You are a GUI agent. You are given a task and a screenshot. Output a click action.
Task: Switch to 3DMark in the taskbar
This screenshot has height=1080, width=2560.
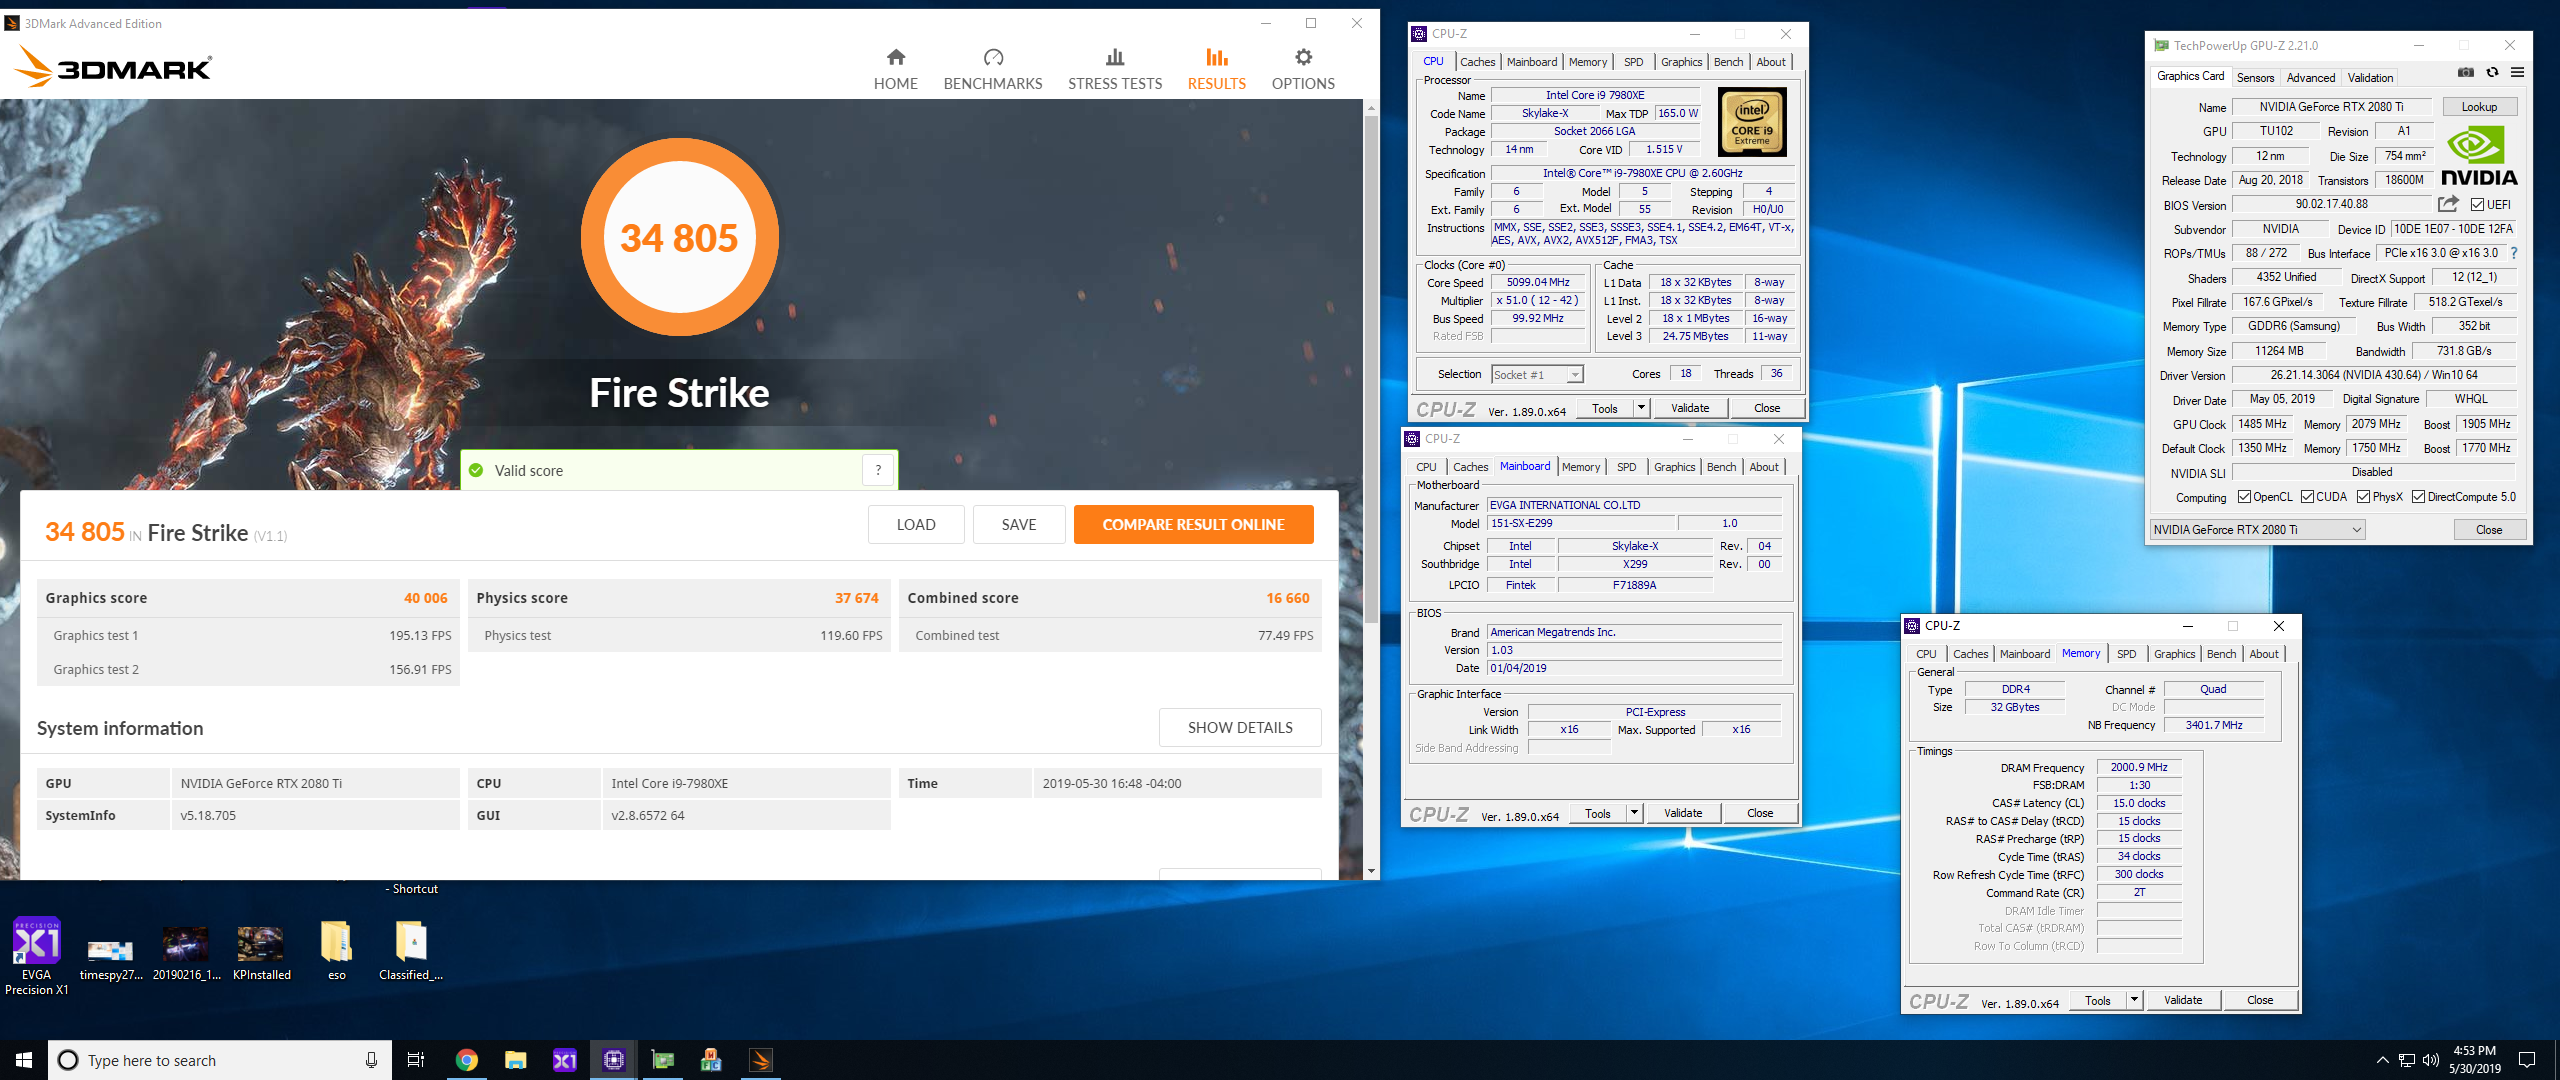tap(760, 1060)
